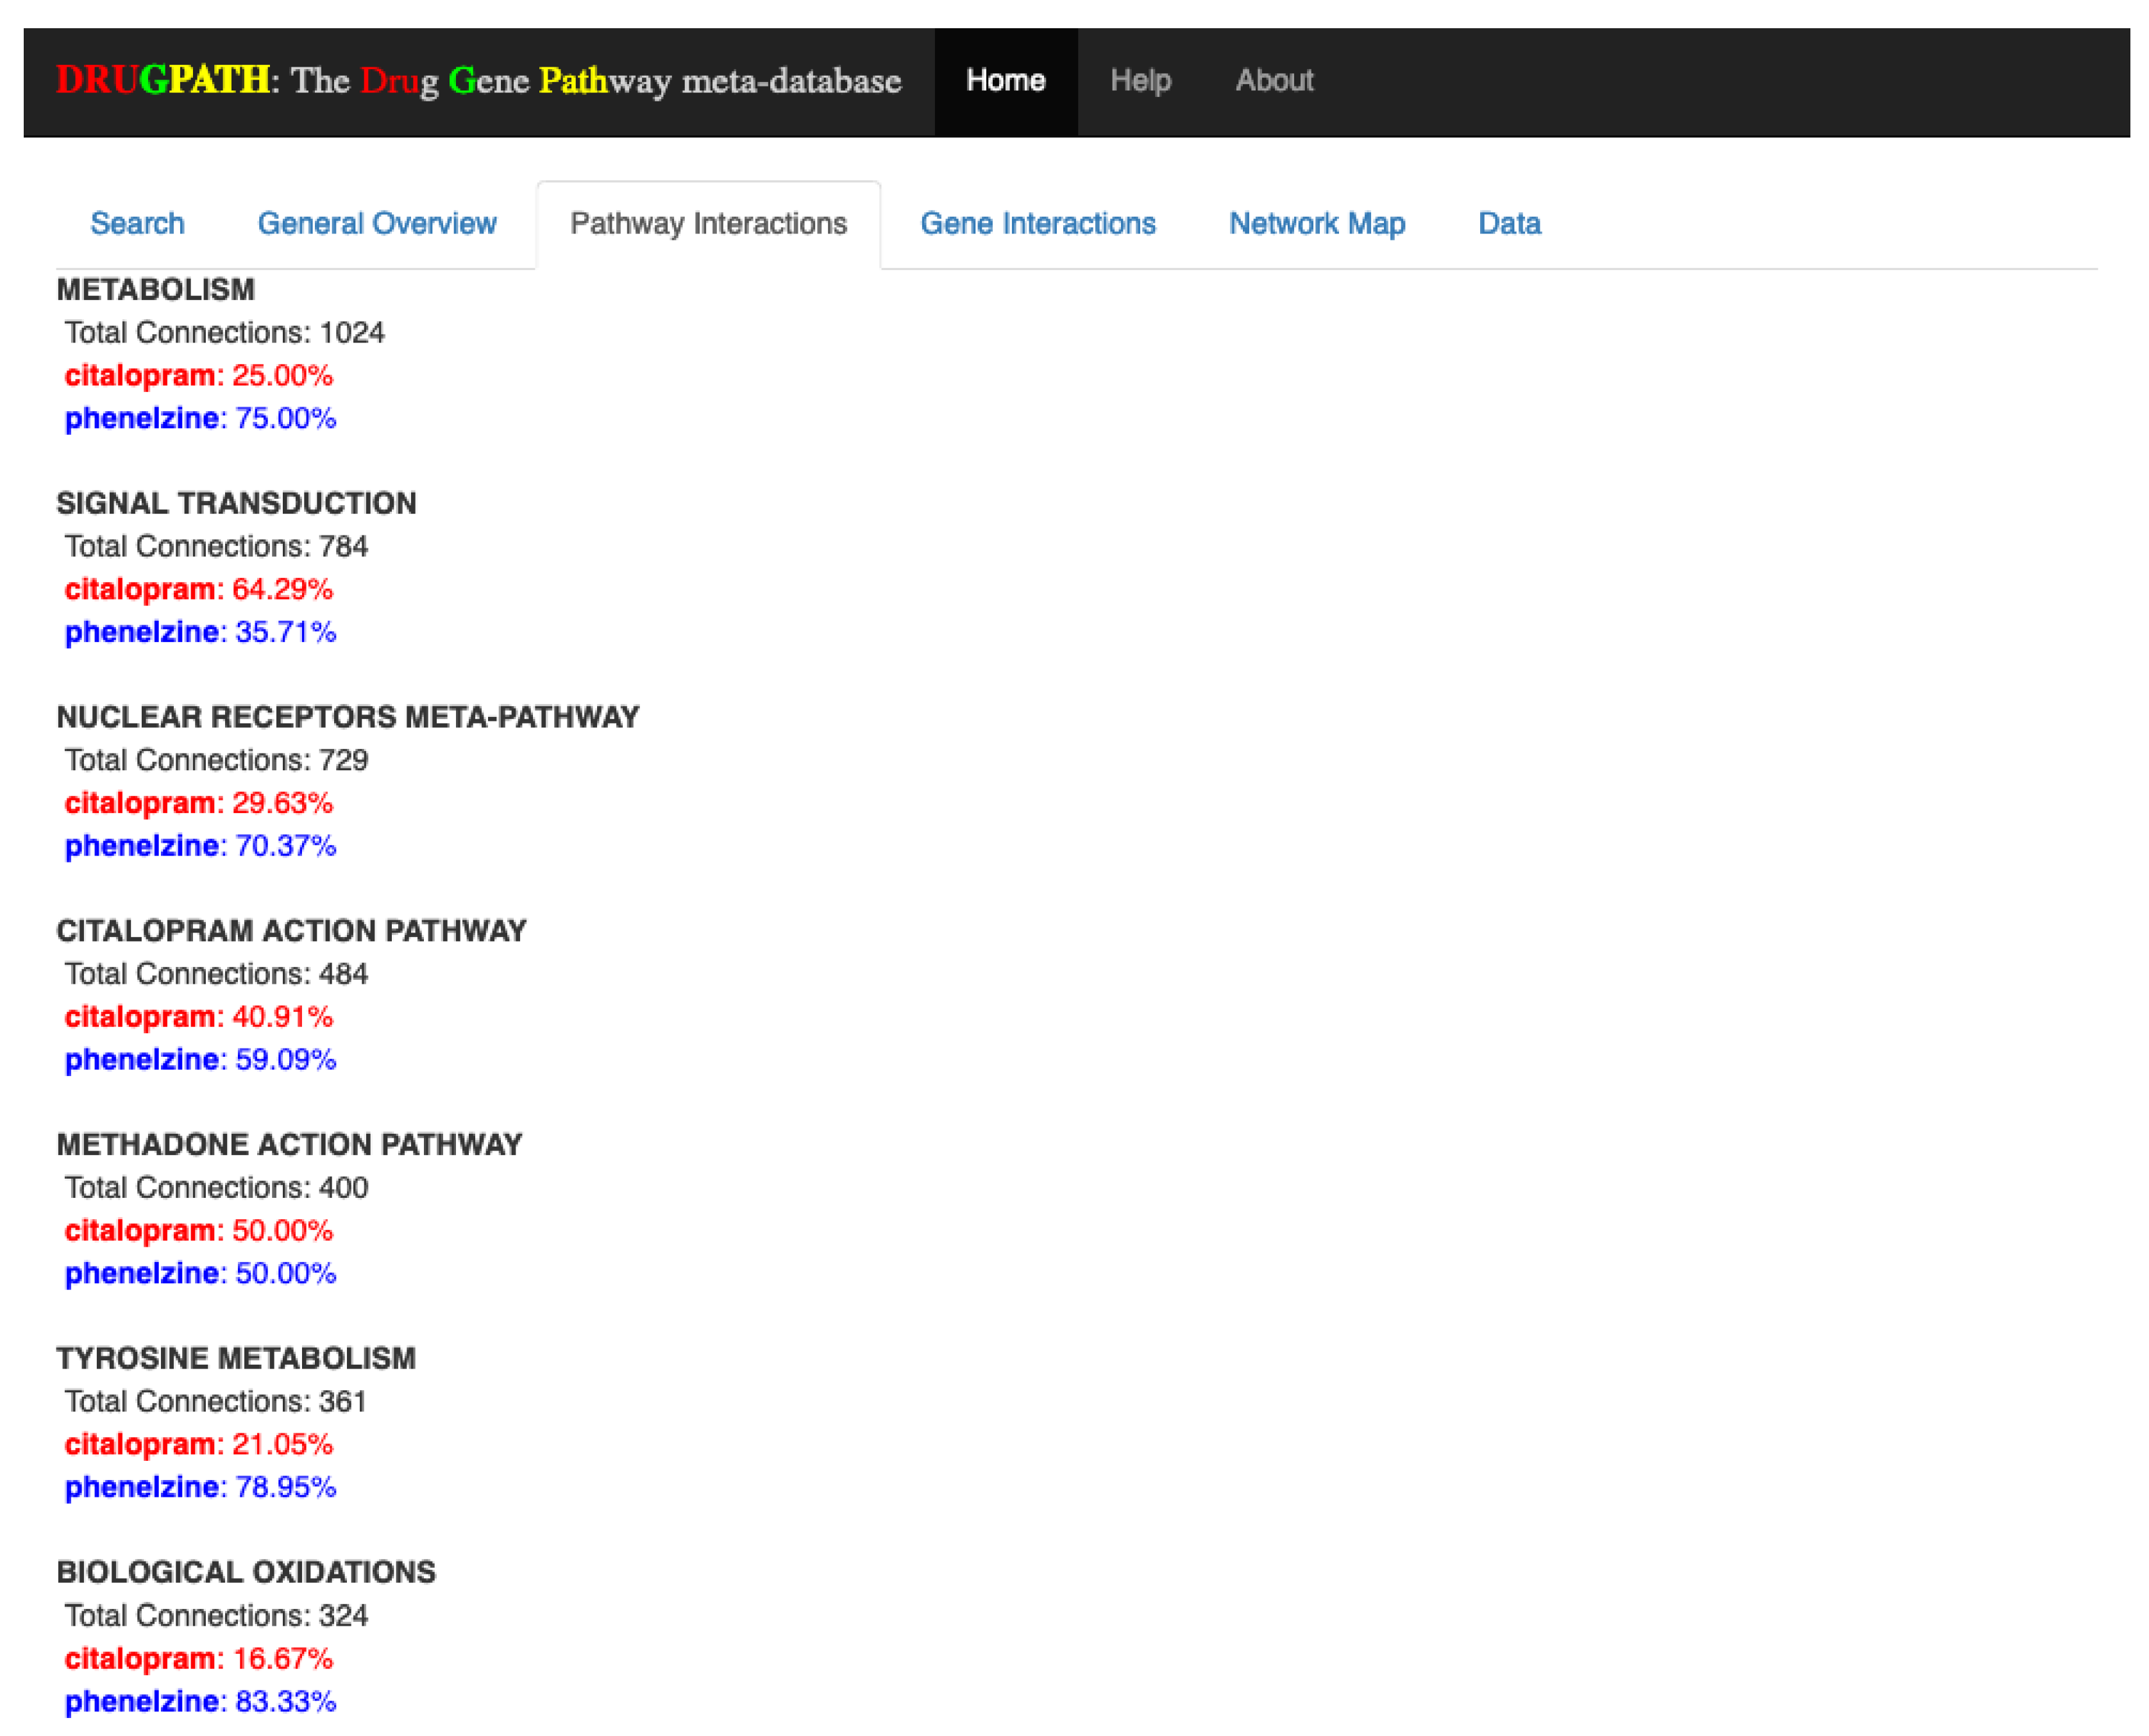Open the Help navigation item

[1140, 80]
